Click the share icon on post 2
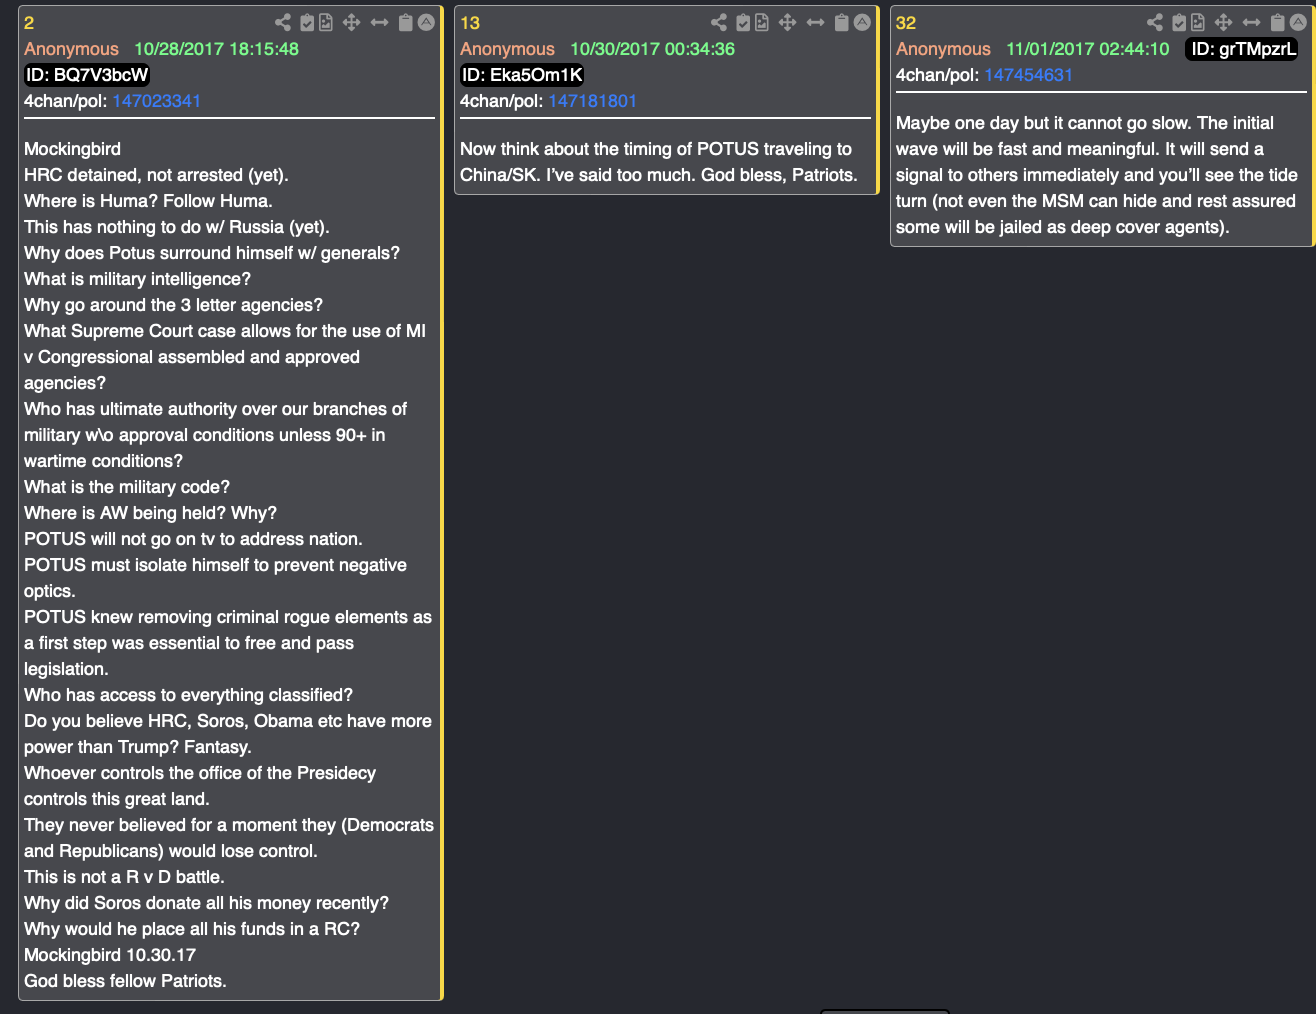Image resolution: width=1316 pixels, height=1014 pixels. pyautogui.click(x=283, y=22)
